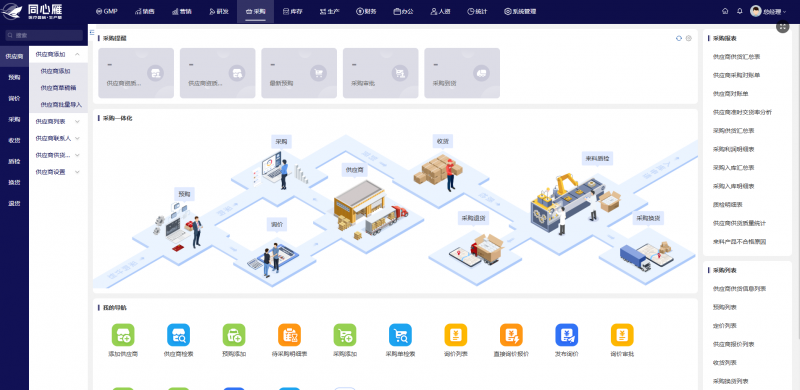Expand the 供应商列表 menu group
The height and width of the screenshot is (390, 800).
(77, 121)
